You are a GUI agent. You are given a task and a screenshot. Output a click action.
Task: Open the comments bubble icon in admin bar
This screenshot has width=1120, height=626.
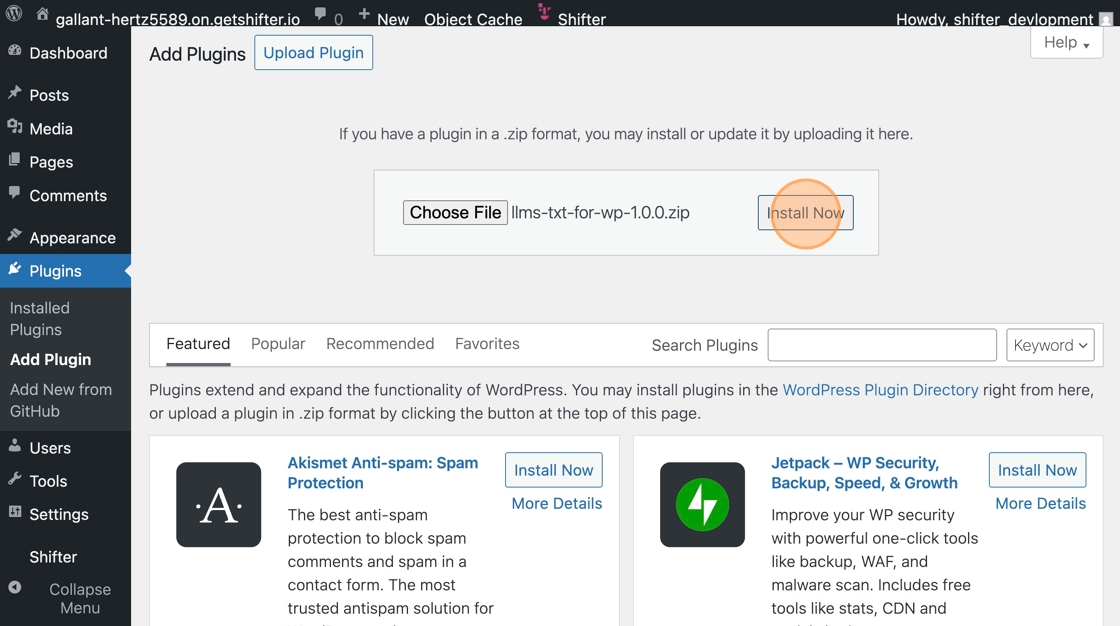click(321, 15)
